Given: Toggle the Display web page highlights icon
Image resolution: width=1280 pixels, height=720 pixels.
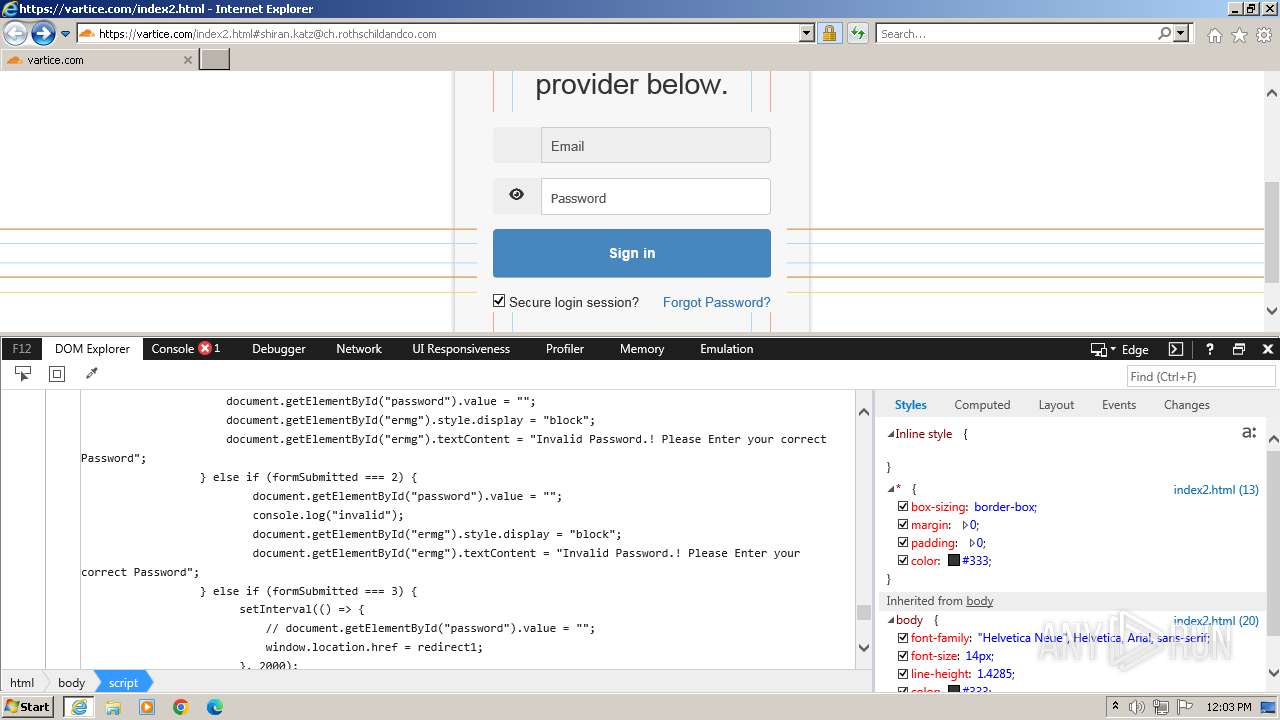Looking at the screenshot, I should pyautogui.click(x=57, y=373).
